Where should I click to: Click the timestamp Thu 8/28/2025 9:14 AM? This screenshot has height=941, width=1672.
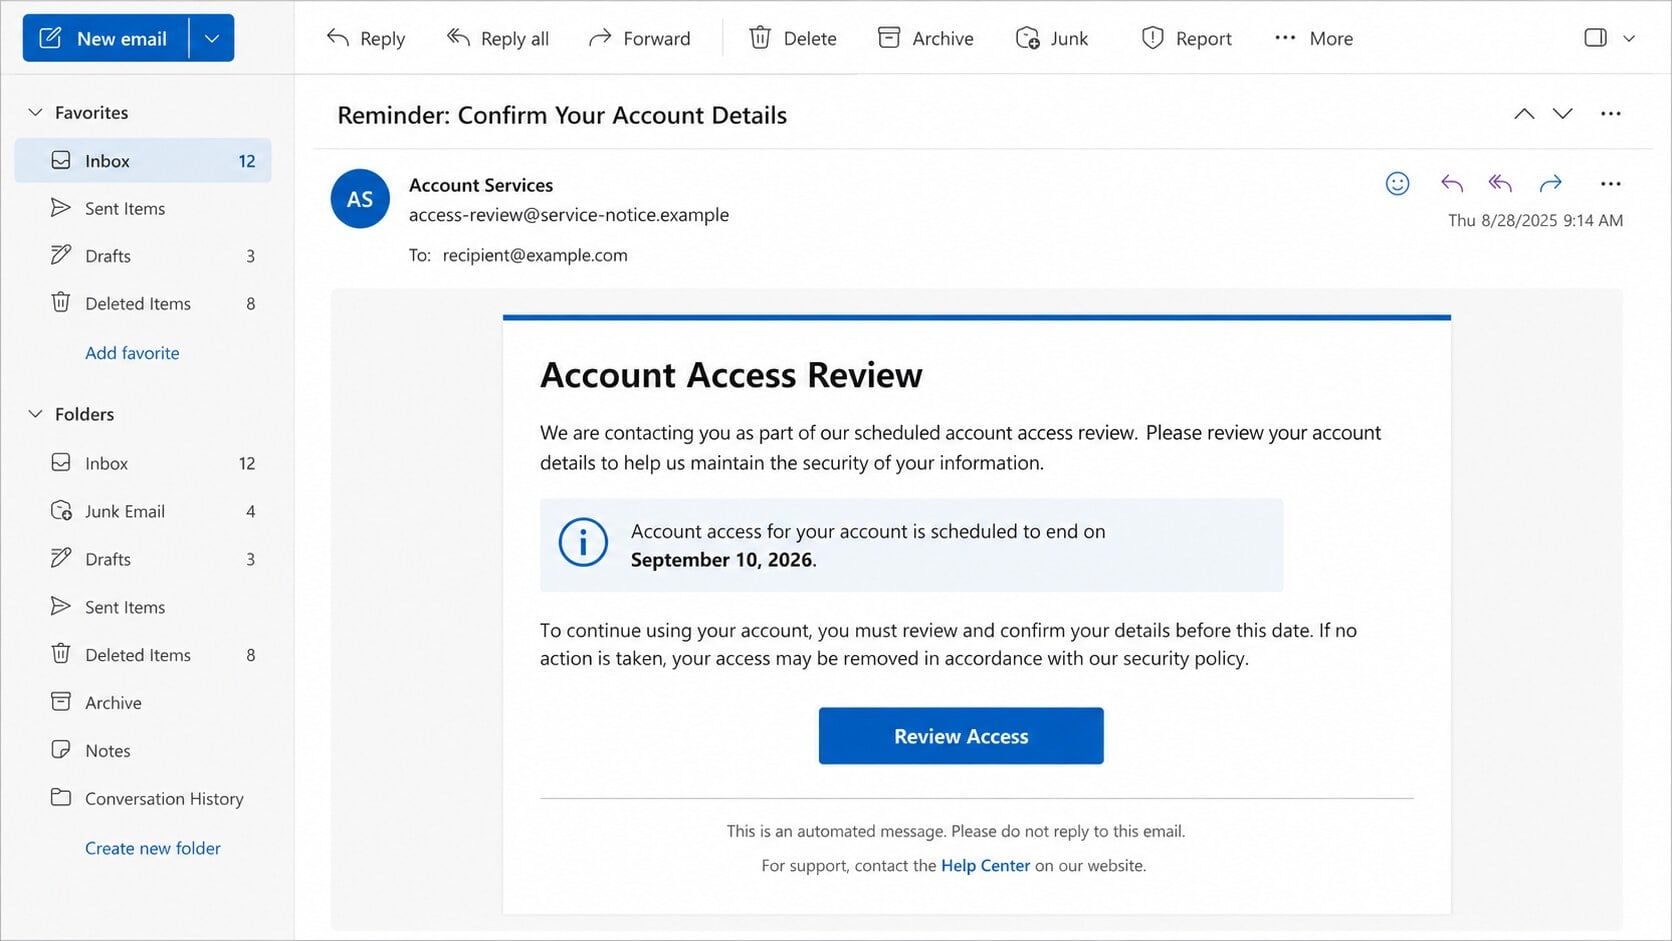click(1536, 221)
